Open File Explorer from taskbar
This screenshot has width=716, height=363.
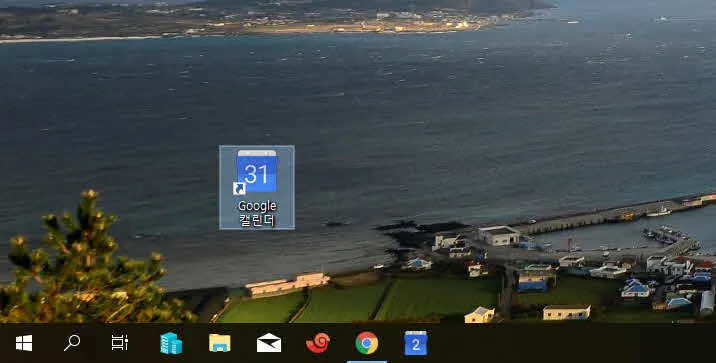coord(220,343)
